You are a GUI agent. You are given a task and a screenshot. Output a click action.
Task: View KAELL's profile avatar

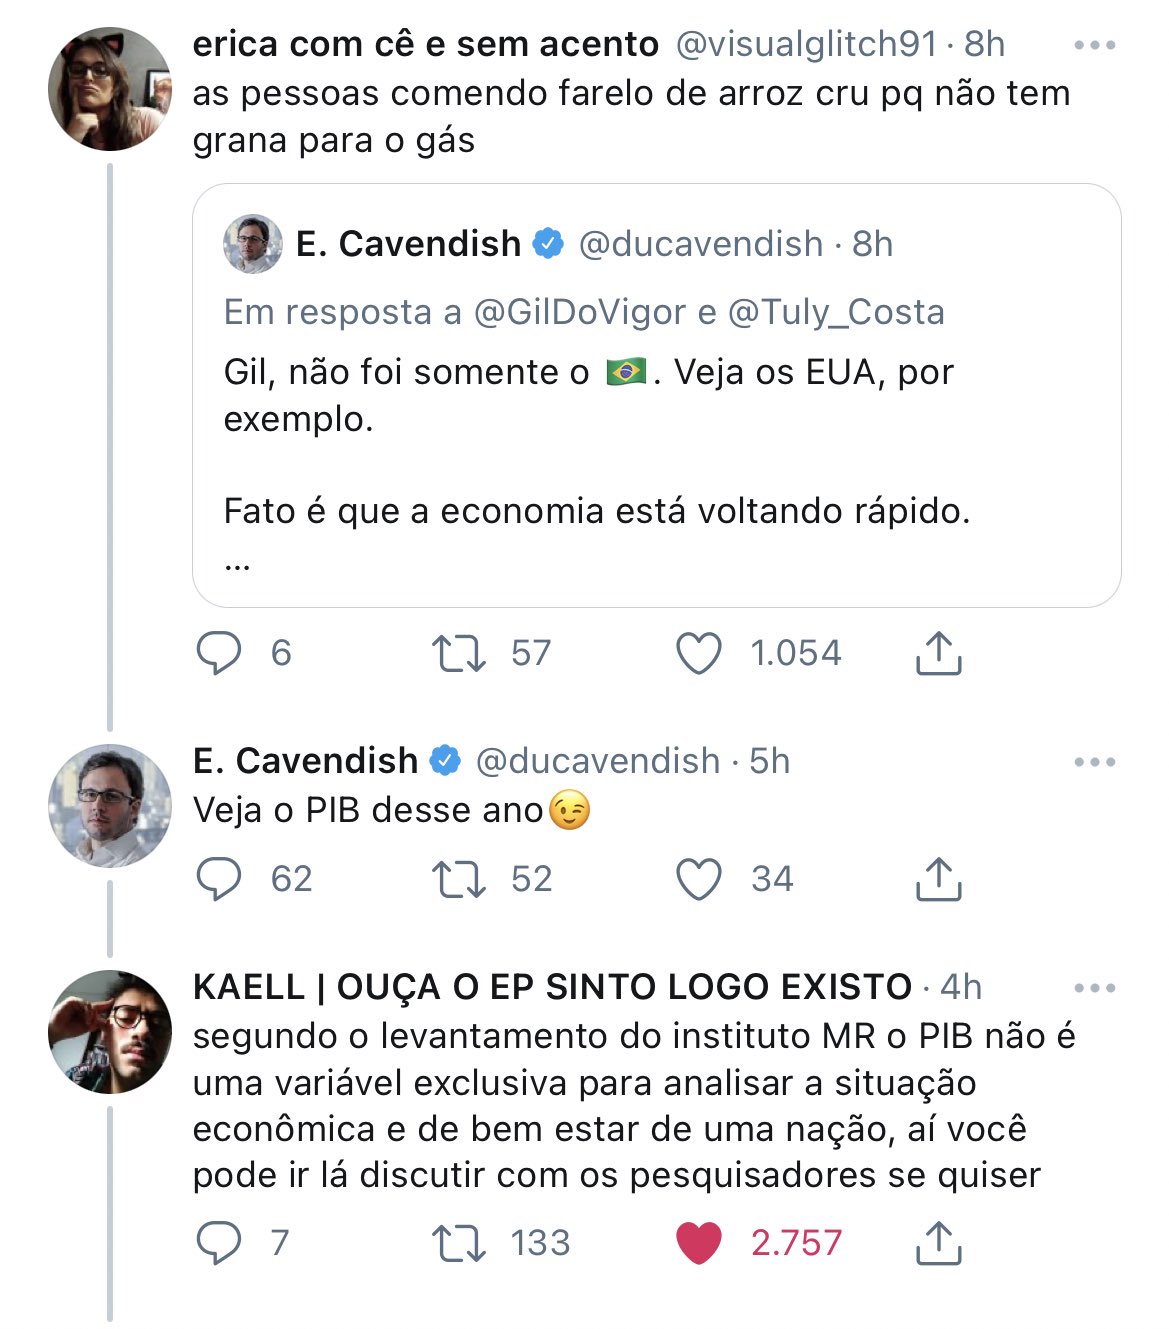(x=110, y=1031)
